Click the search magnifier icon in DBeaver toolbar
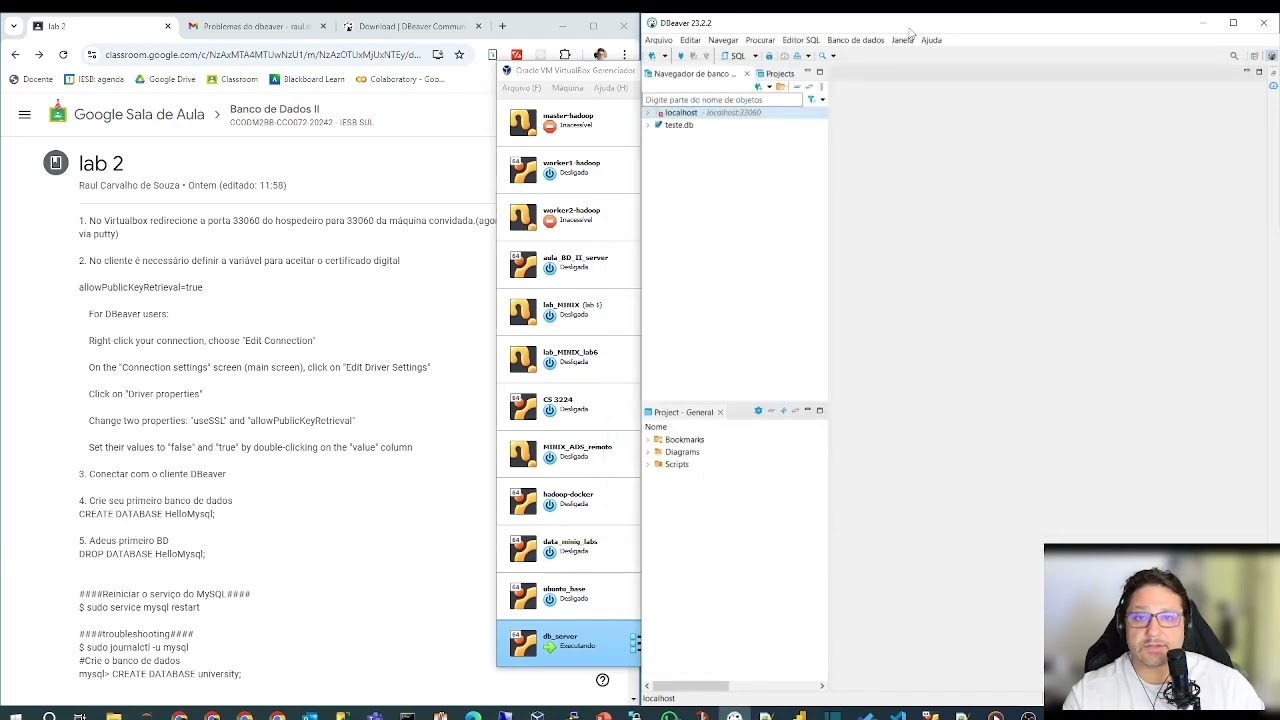The width and height of the screenshot is (1280, 720). coord(822,56)
